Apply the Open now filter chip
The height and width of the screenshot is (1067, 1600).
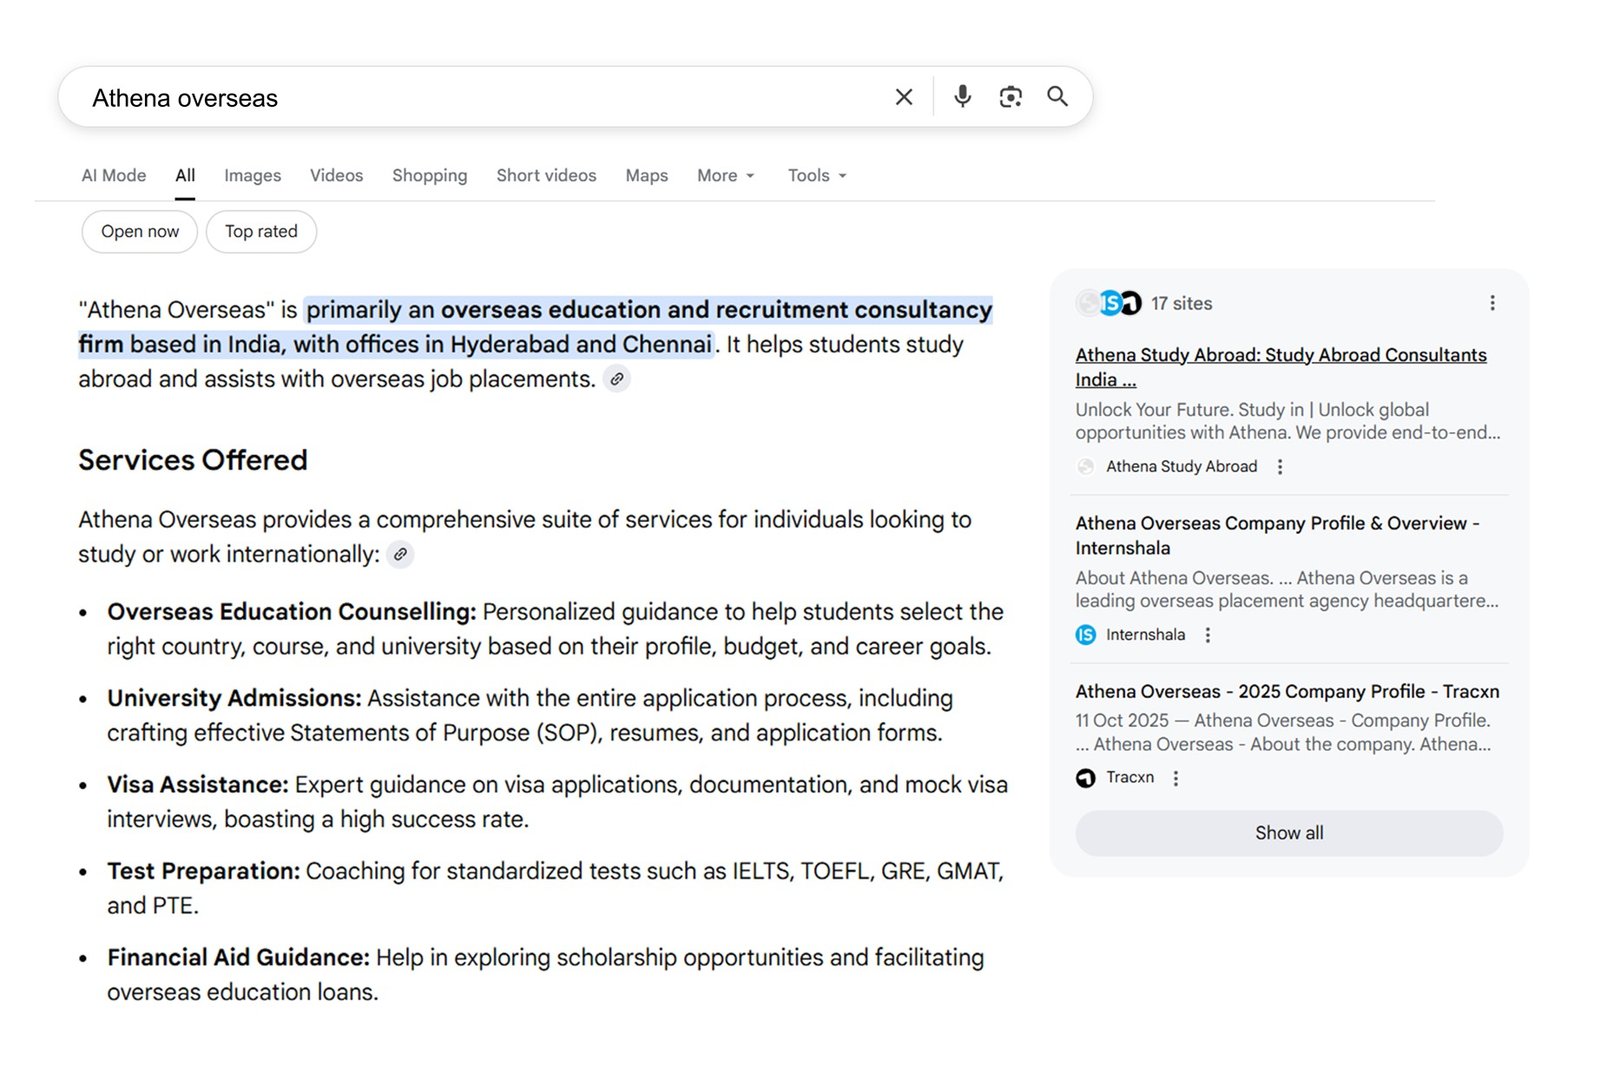[139, 231]
